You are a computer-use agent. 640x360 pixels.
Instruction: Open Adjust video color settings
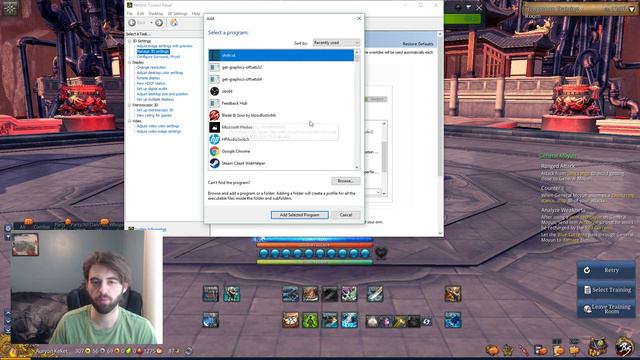click(158, 126)
